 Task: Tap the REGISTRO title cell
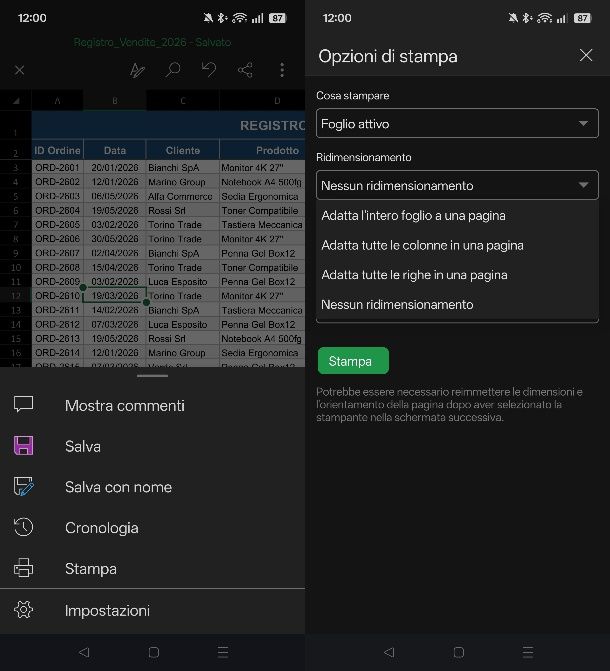point(168,125)
